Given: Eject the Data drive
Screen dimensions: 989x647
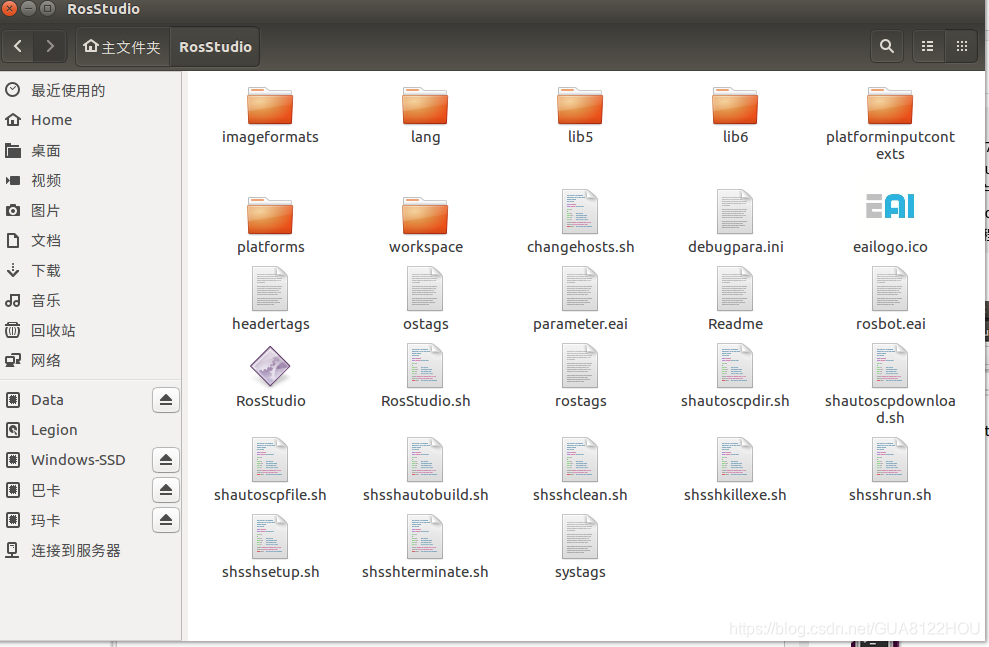Looking at the screenshot, I should [166, 400].
